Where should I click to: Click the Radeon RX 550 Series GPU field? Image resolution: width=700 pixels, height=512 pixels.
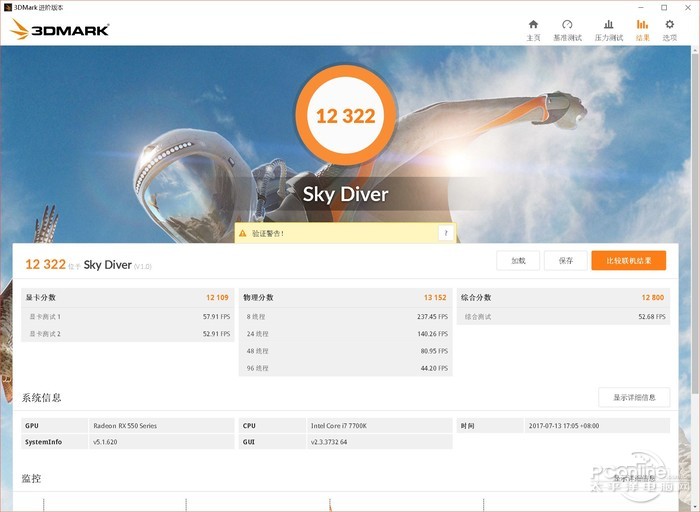(124, 426)
